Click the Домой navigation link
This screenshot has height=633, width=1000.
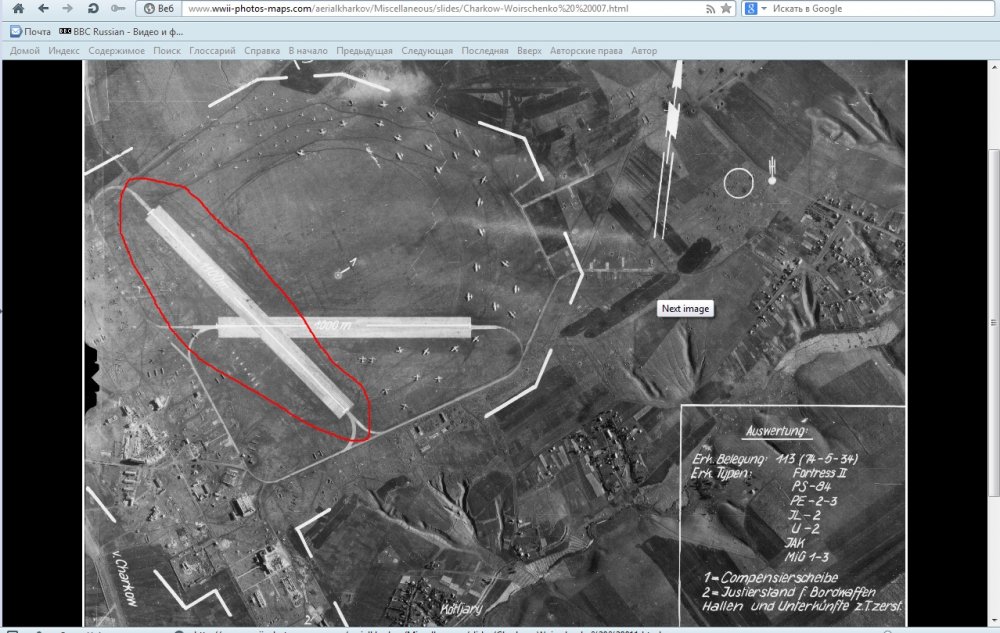pyautogui.click(x=25, y=50)
